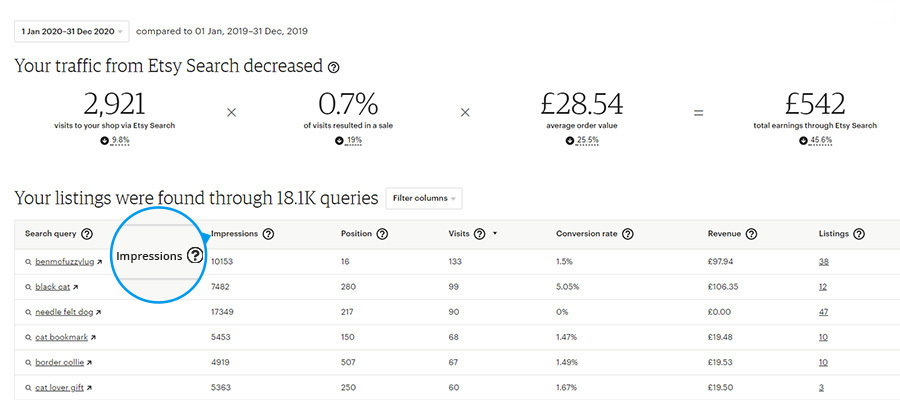Click magnifier icon in cat lover gift row
Screen dimensions: 900x400
[x=28, y=388]
